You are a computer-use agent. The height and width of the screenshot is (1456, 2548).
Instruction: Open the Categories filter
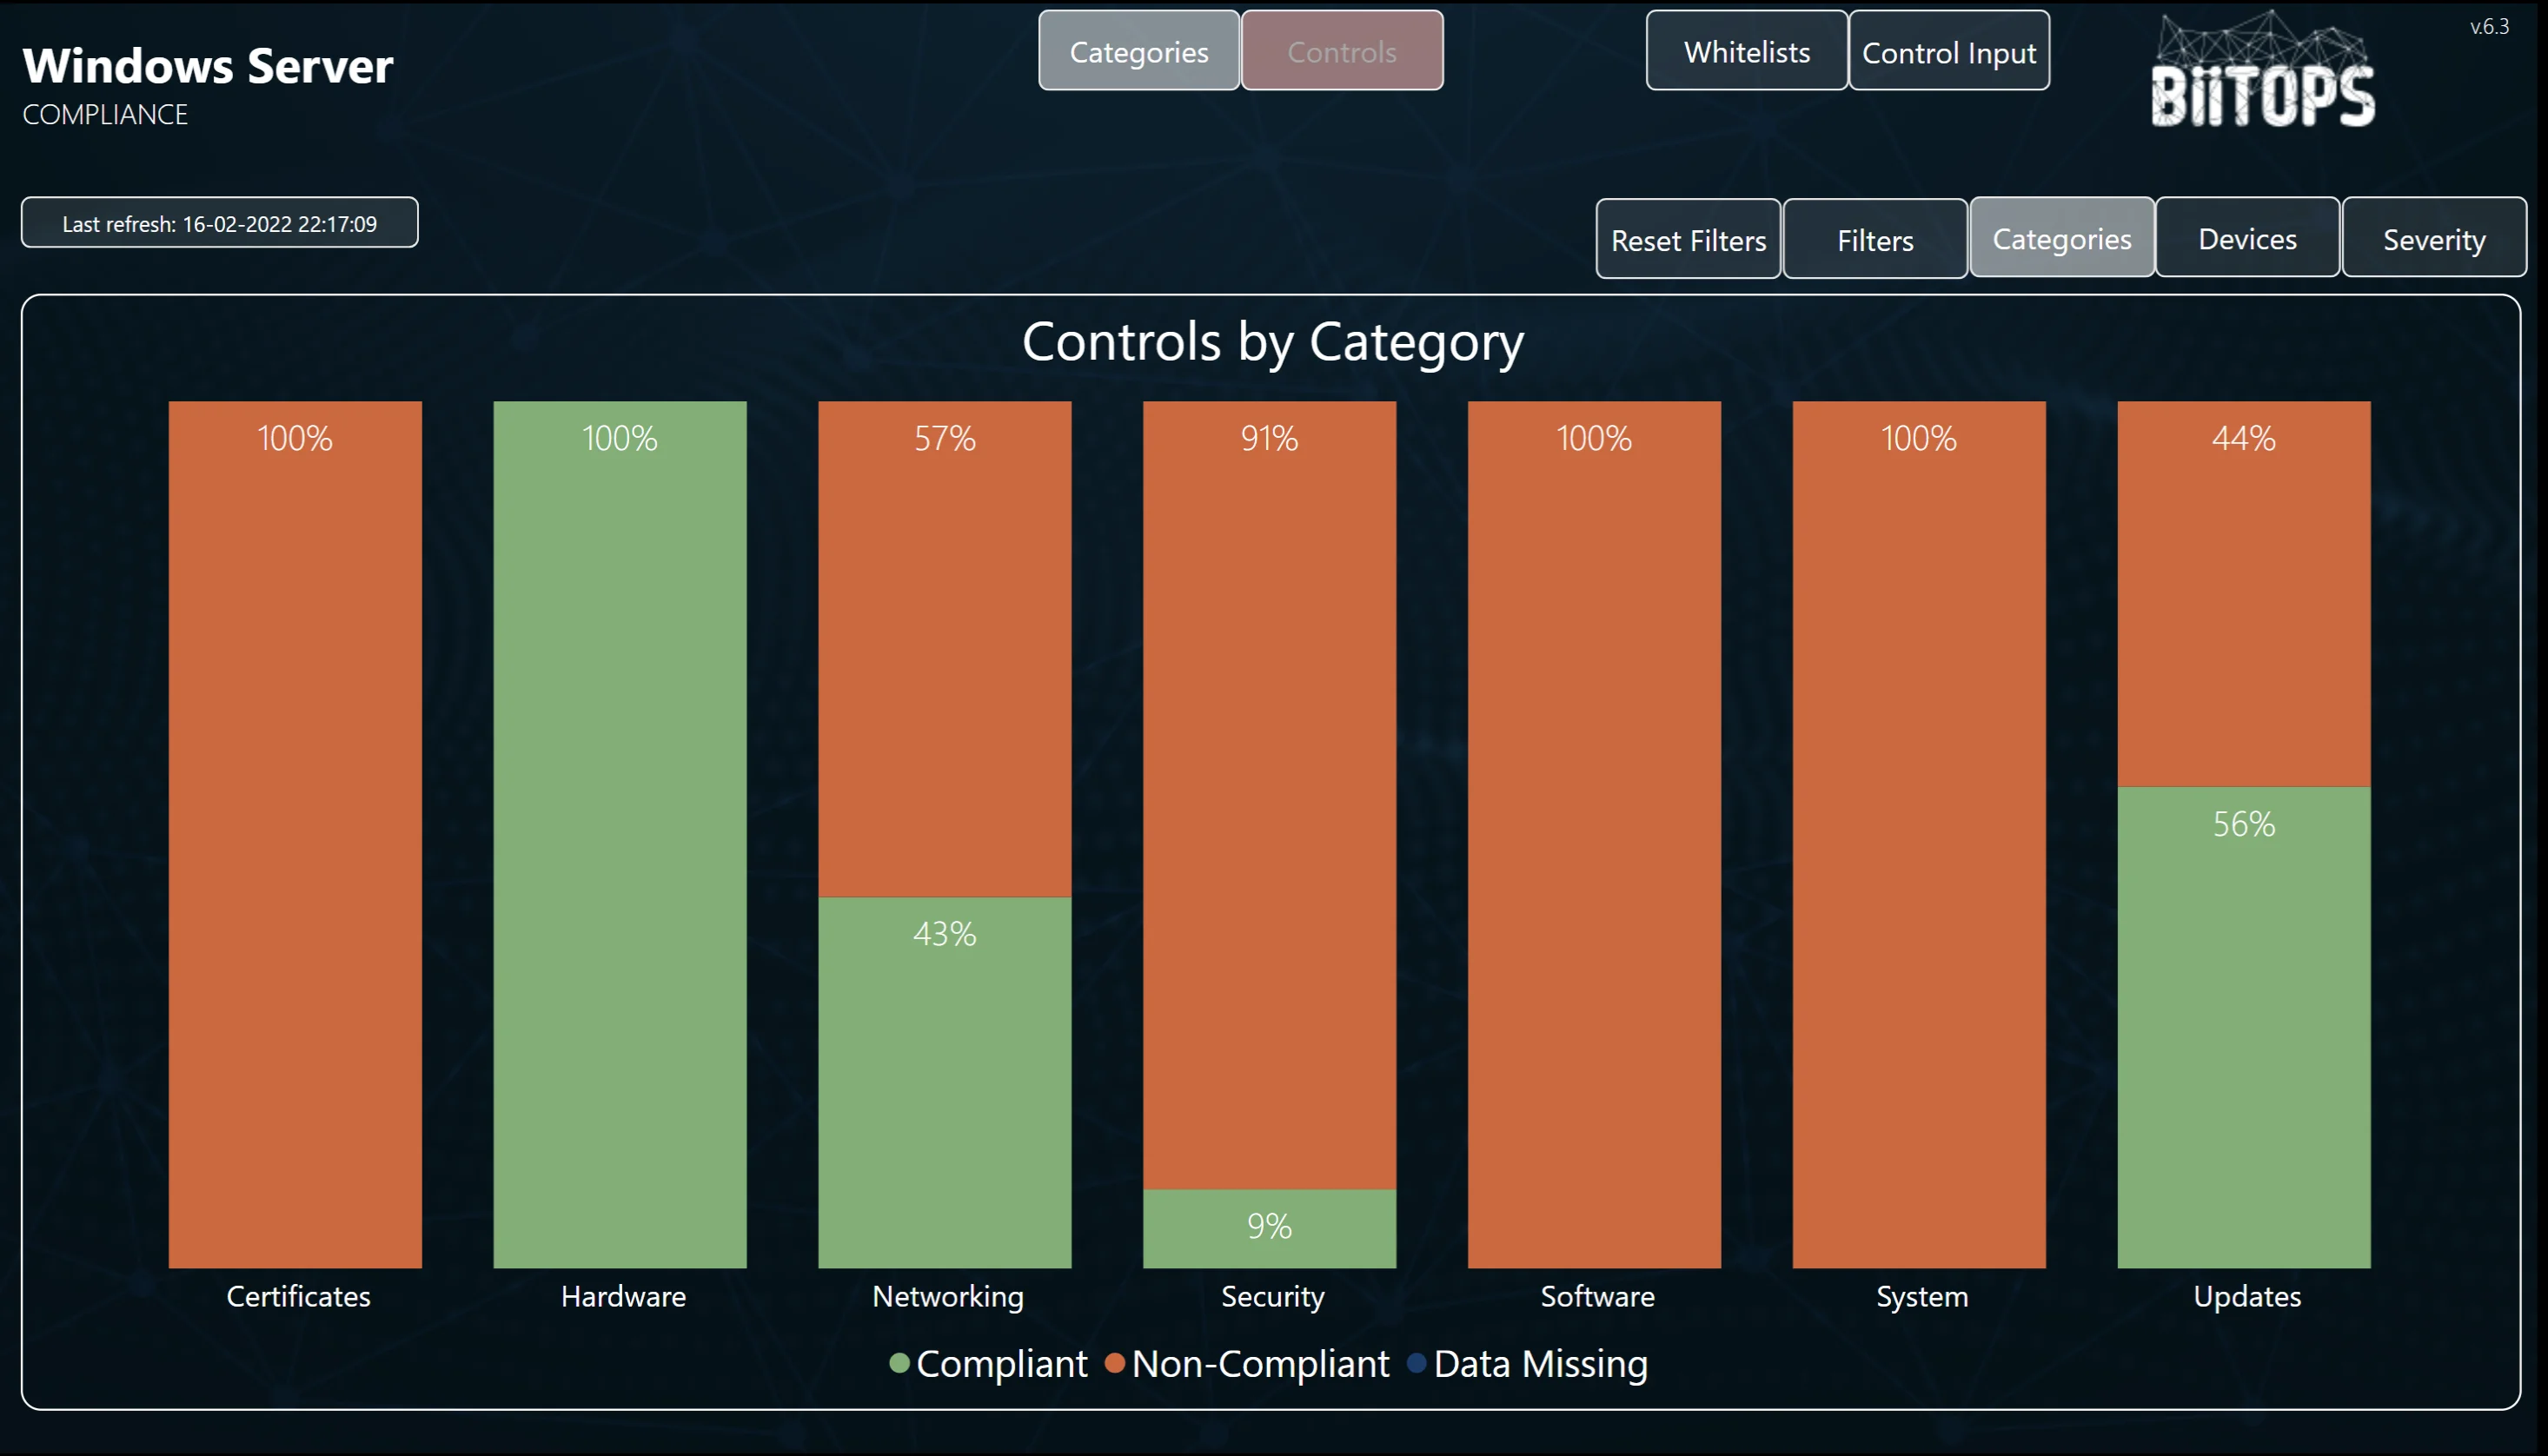(2062, 238)
